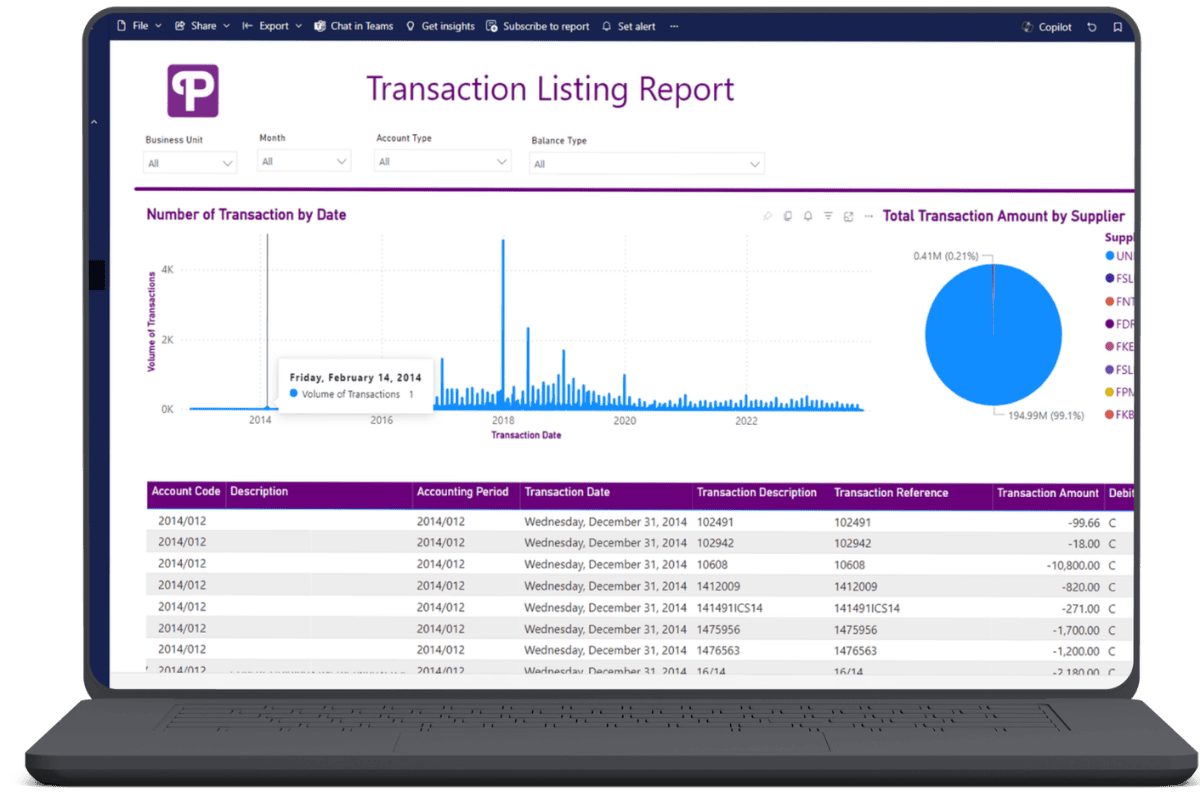Screen dimensions: 1200x804
Task: Click the -271.00 transaction amount cell
Action: (1079, 608)
